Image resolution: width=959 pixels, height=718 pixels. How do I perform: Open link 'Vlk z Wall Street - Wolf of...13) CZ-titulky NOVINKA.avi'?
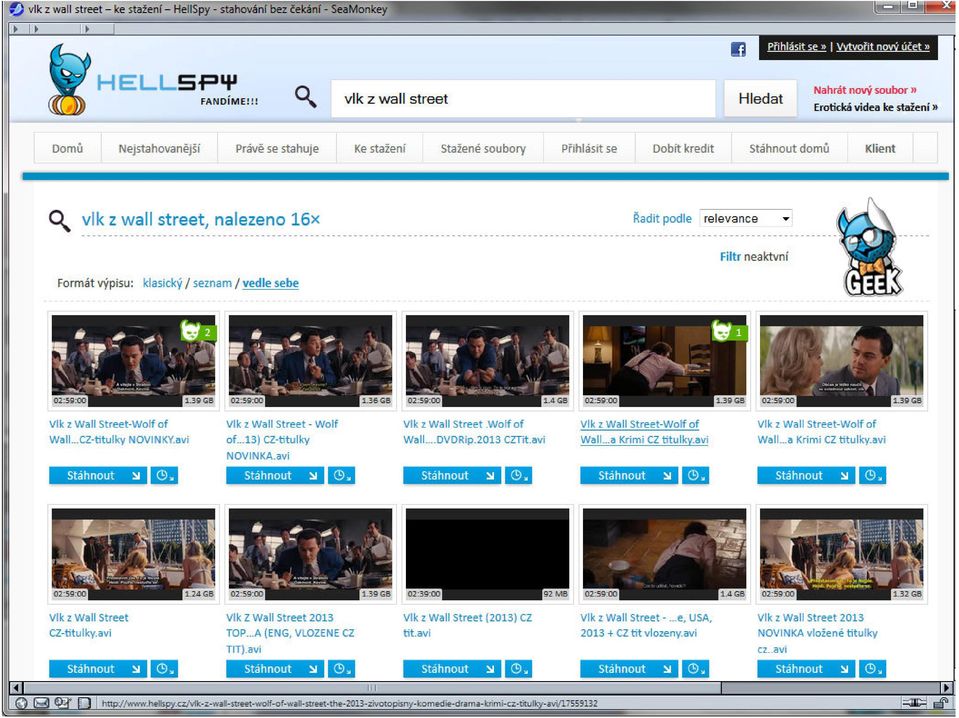click(x=282, y=440)
